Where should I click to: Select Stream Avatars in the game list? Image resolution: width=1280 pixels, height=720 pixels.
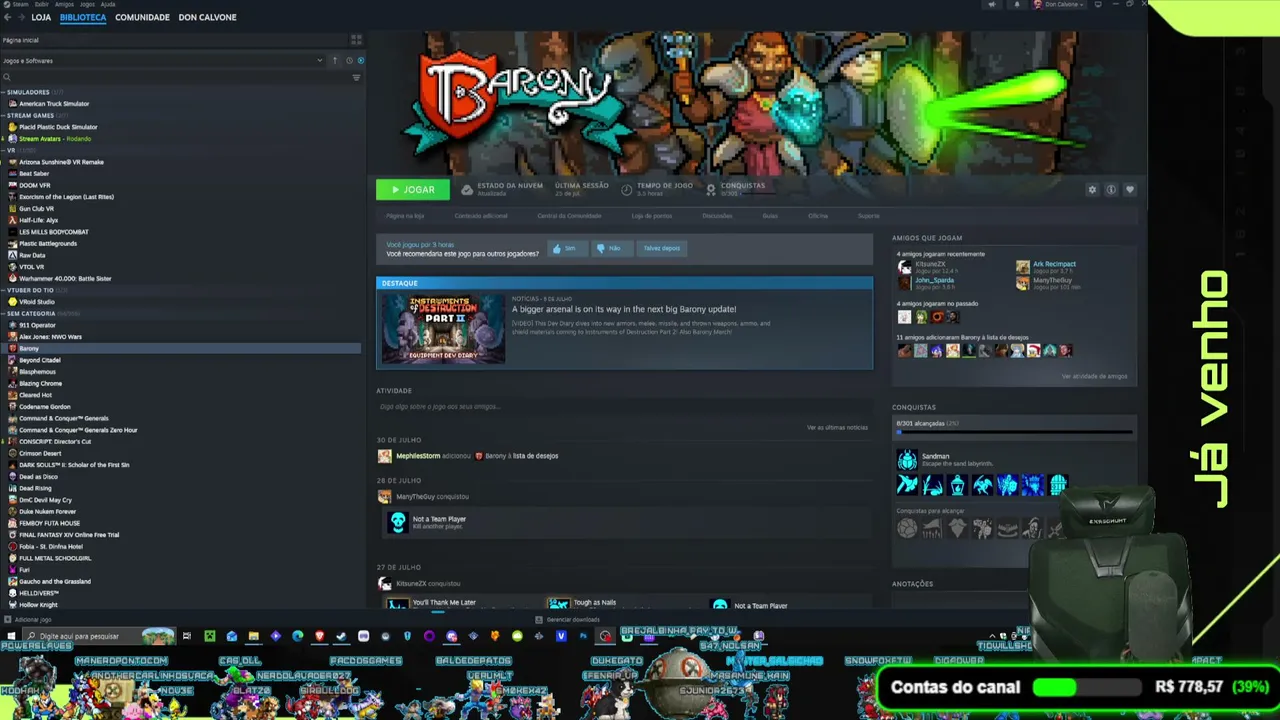54,139
